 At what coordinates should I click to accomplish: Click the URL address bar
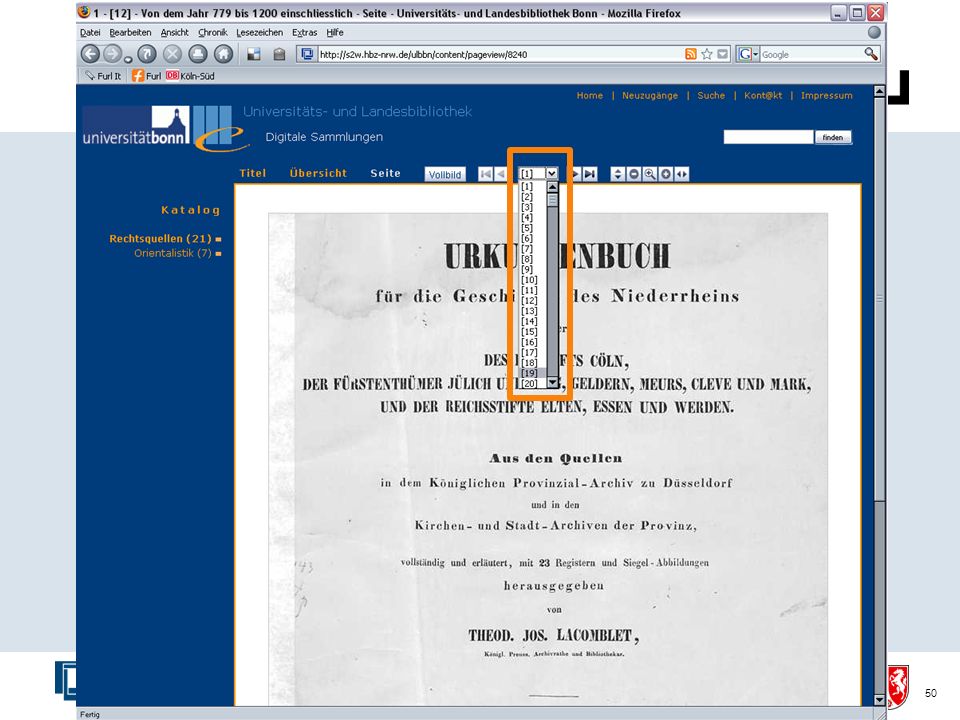point(500,54)
